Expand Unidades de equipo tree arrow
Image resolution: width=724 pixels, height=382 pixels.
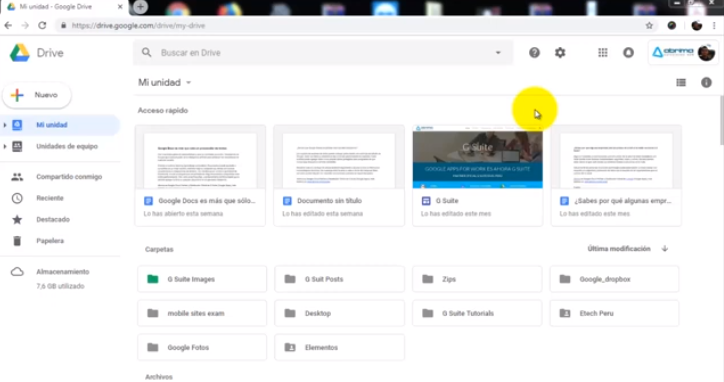(5, 146)
